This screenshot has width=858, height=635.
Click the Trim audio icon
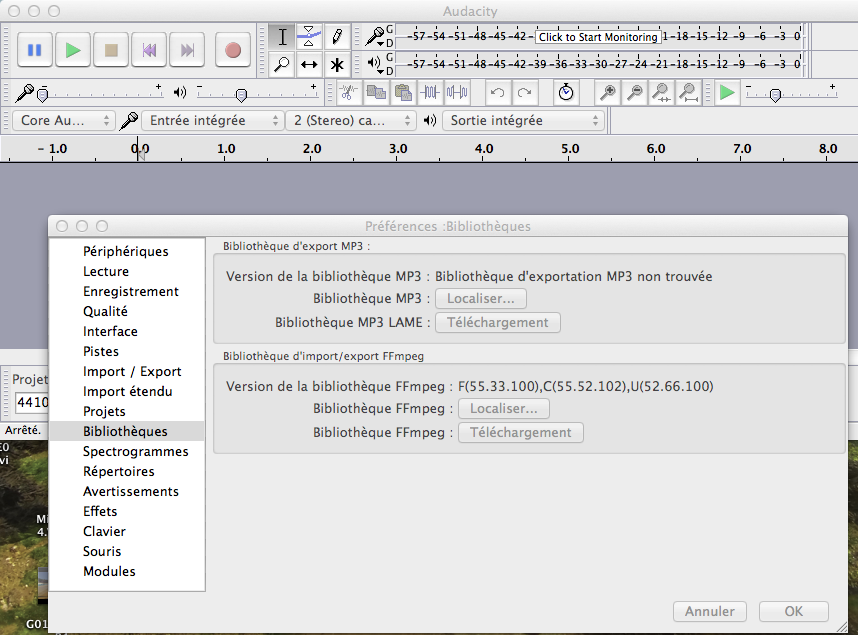pos(430,93)
